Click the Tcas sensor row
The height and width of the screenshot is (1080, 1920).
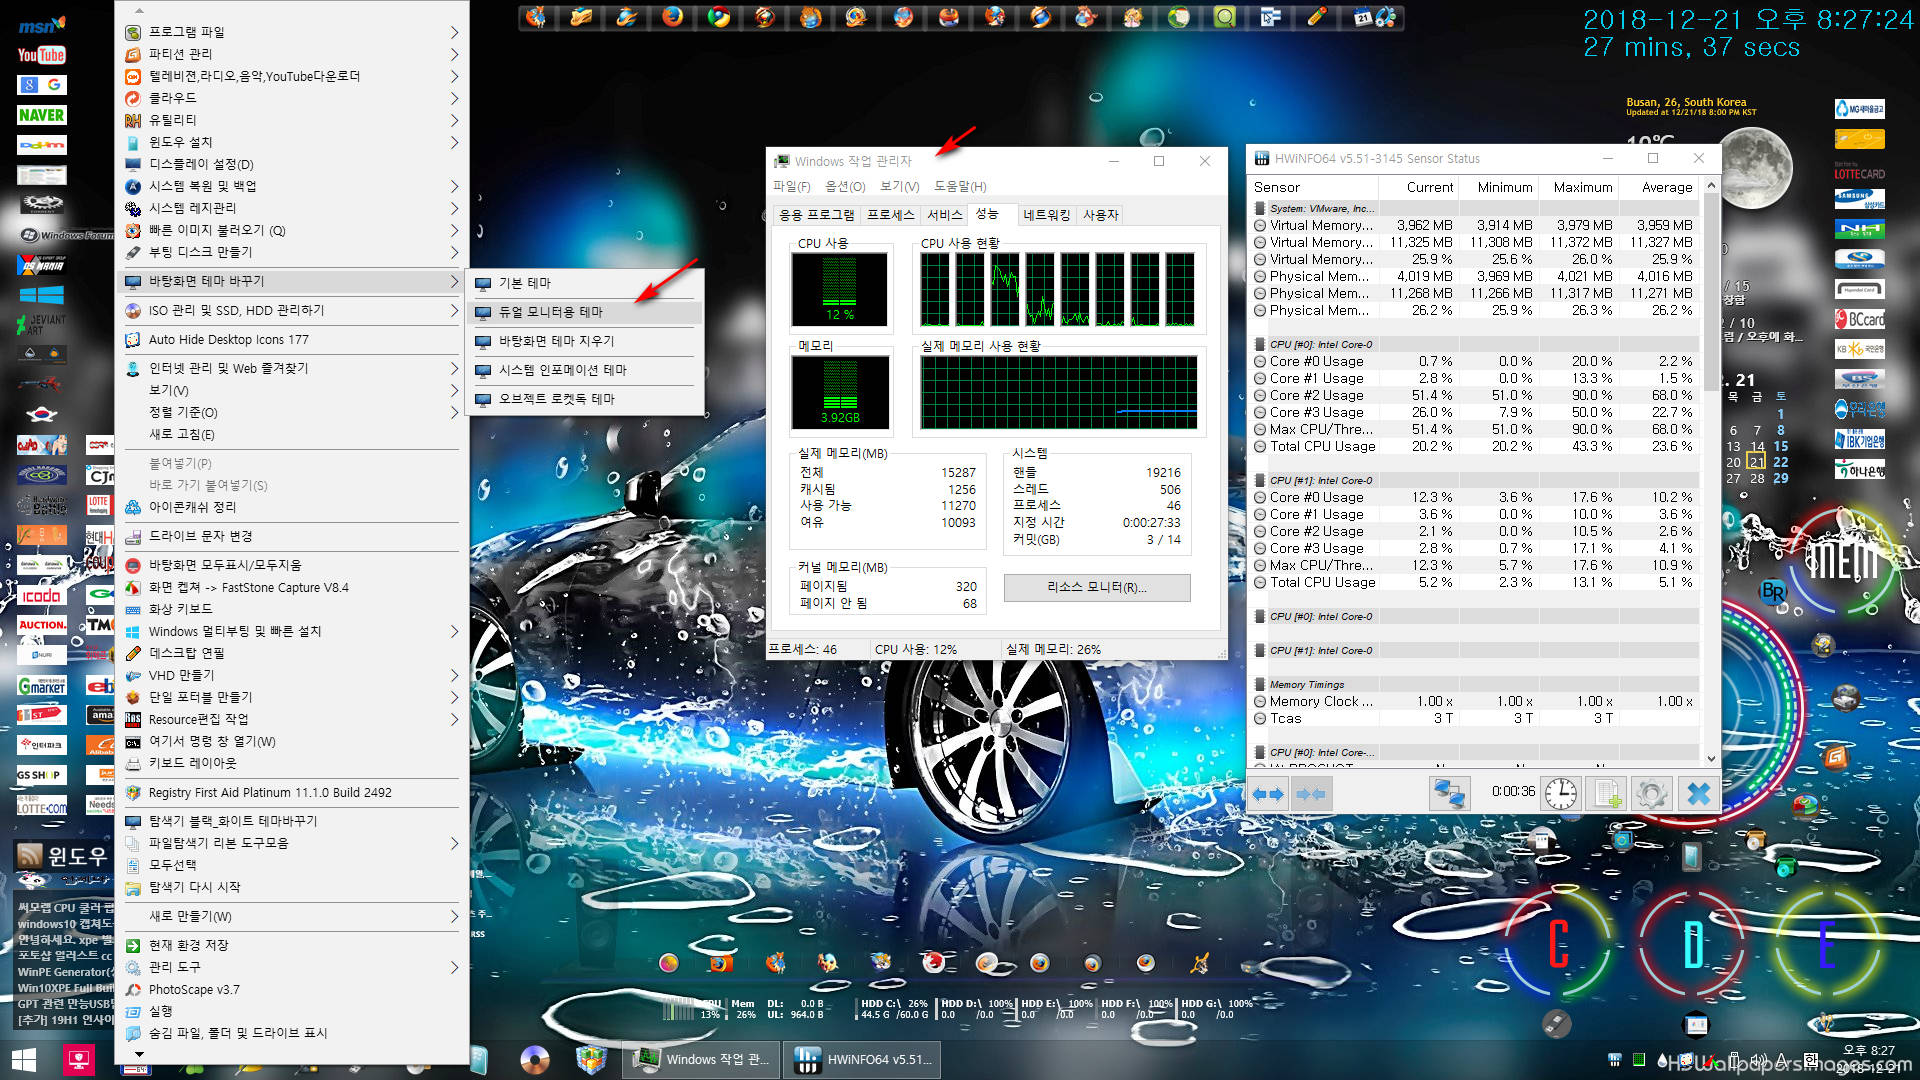tap(1474, 719)
